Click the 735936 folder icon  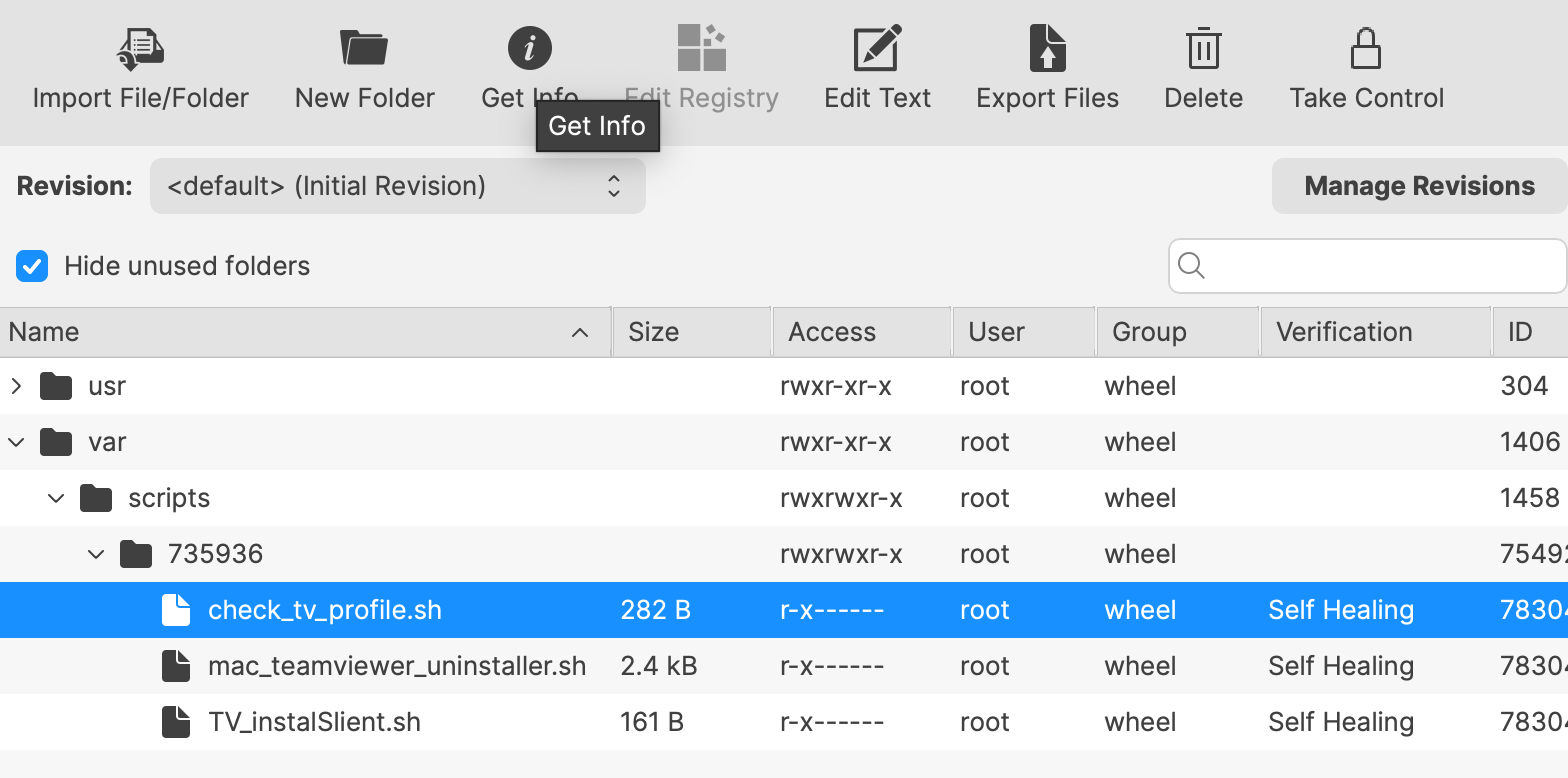(136, 554)
